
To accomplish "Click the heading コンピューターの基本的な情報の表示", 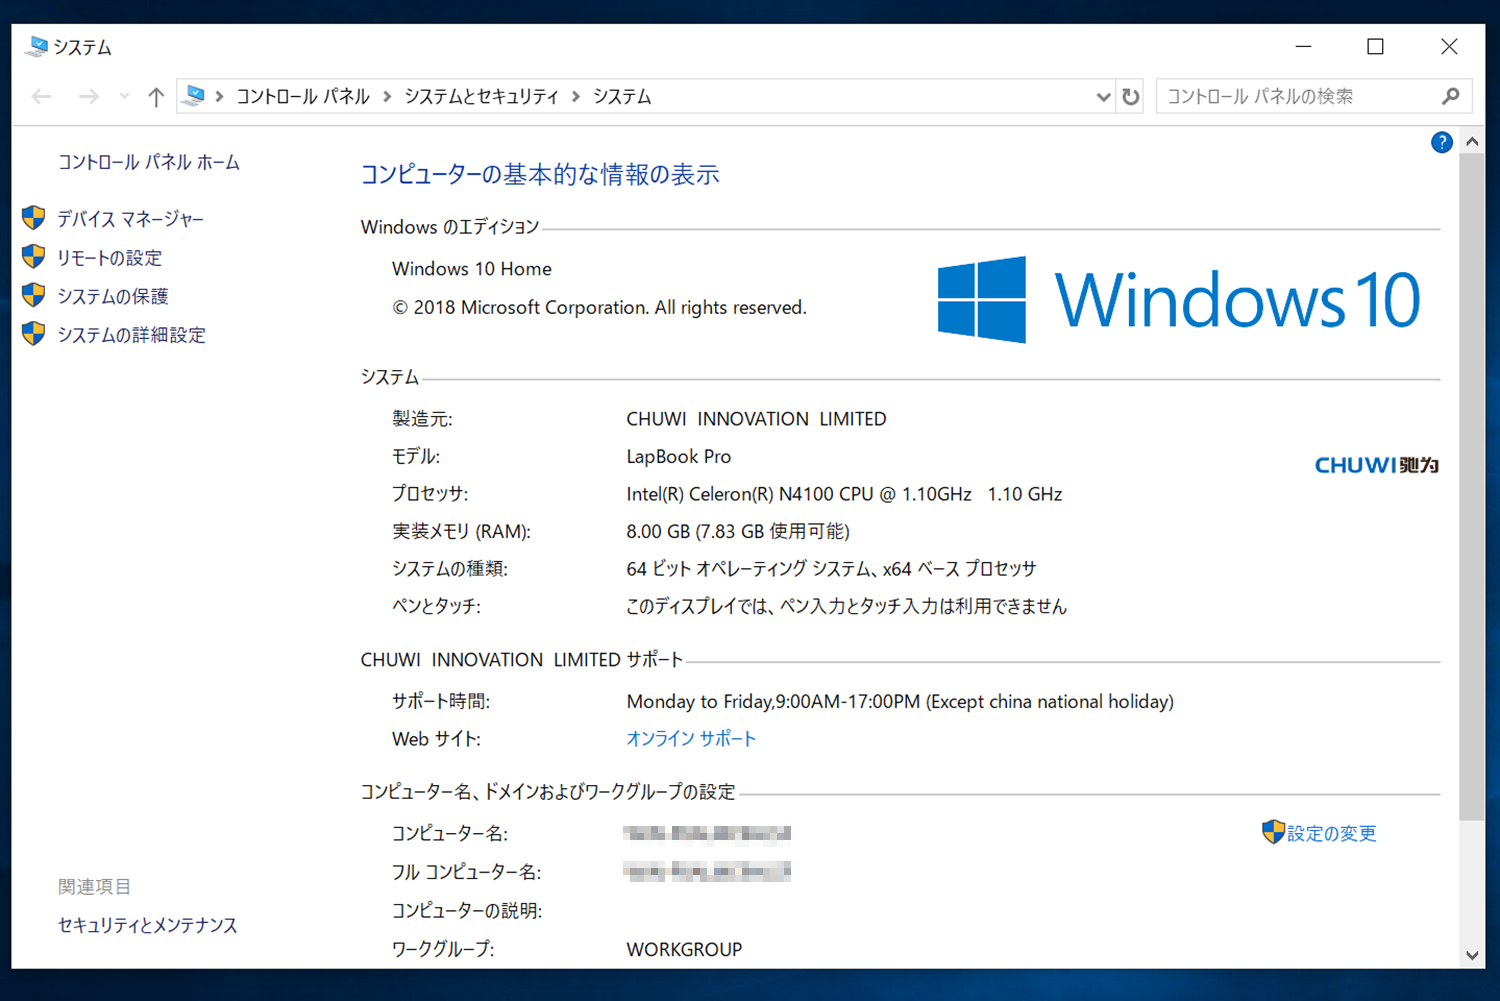I will pyautogui.click(x=540, y=175).
